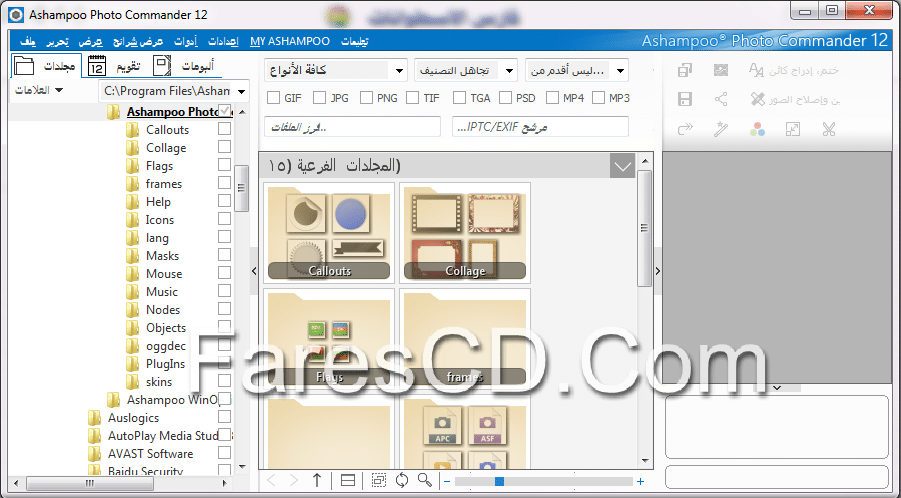Open the تعليمات menu

(355, 41)
